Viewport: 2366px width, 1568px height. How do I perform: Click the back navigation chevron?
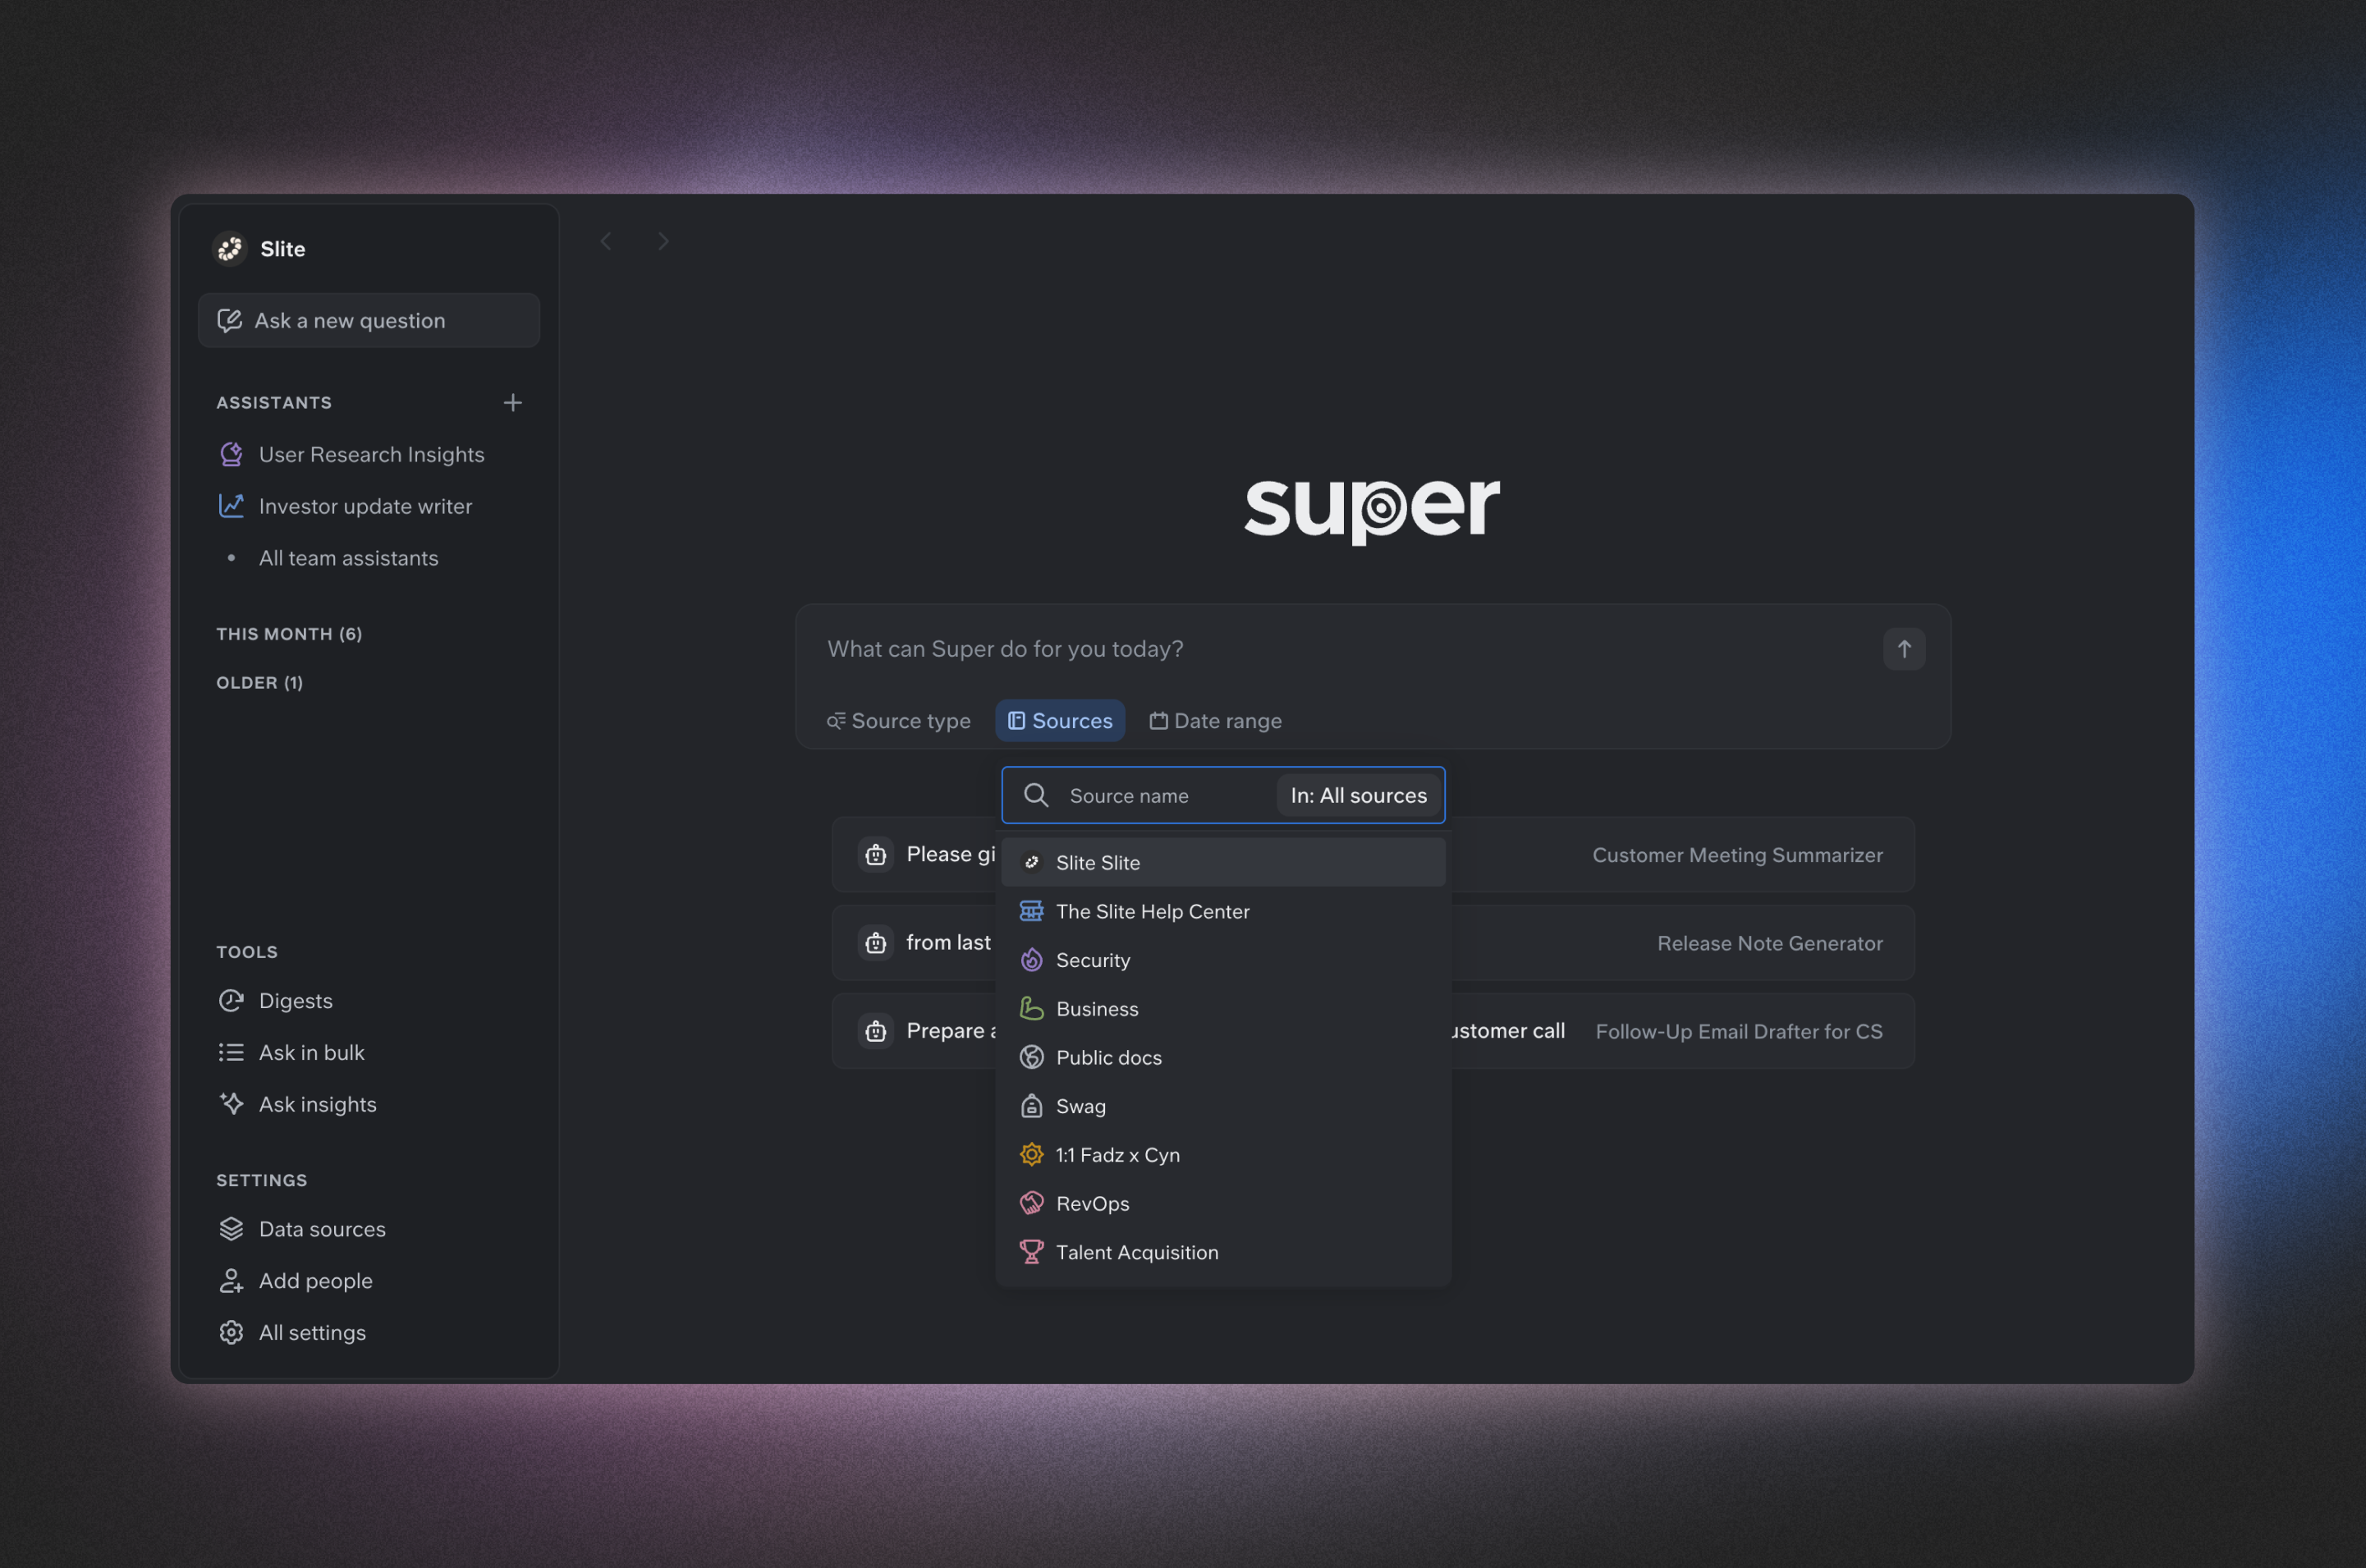606,241
